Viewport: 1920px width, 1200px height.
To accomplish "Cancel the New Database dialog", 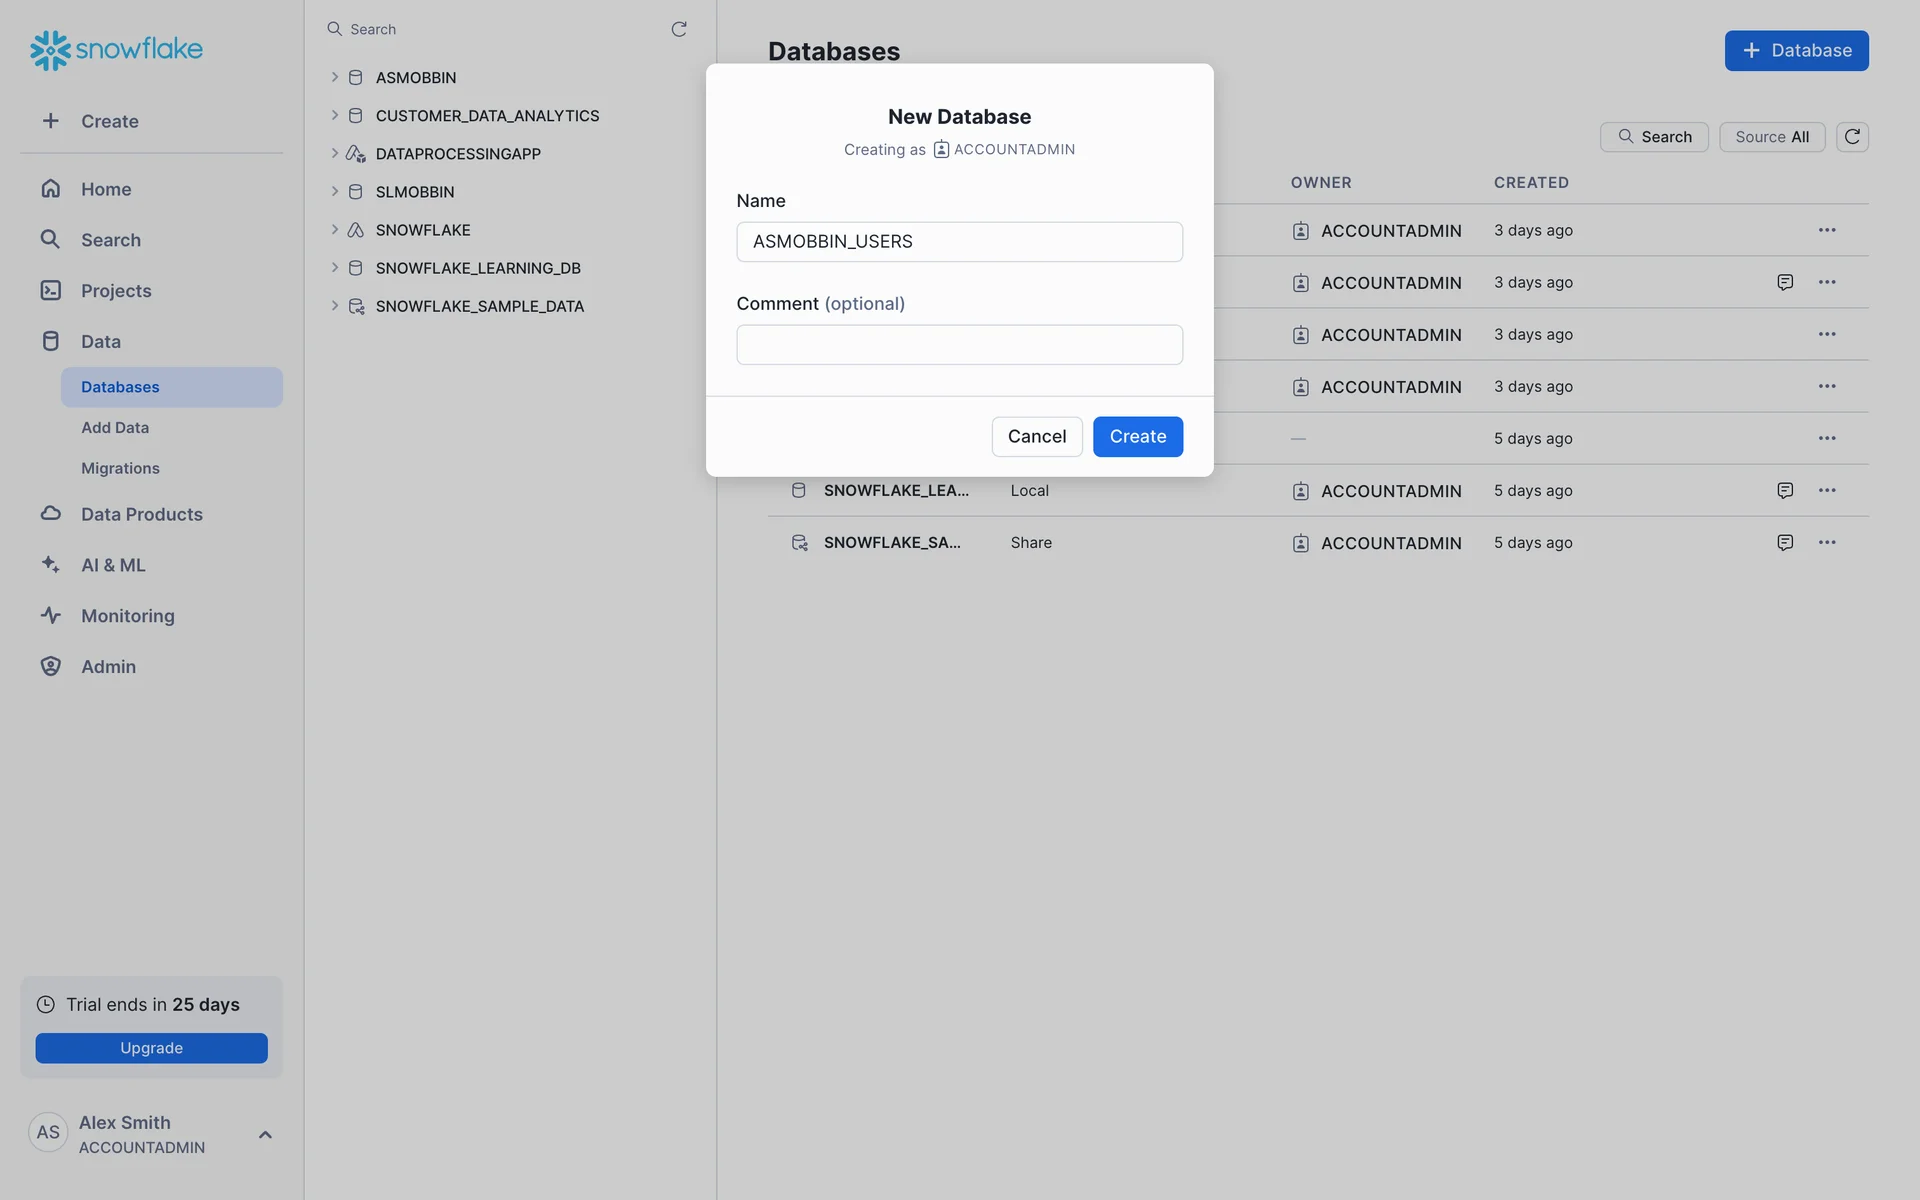I will (x=1037, y=437).
